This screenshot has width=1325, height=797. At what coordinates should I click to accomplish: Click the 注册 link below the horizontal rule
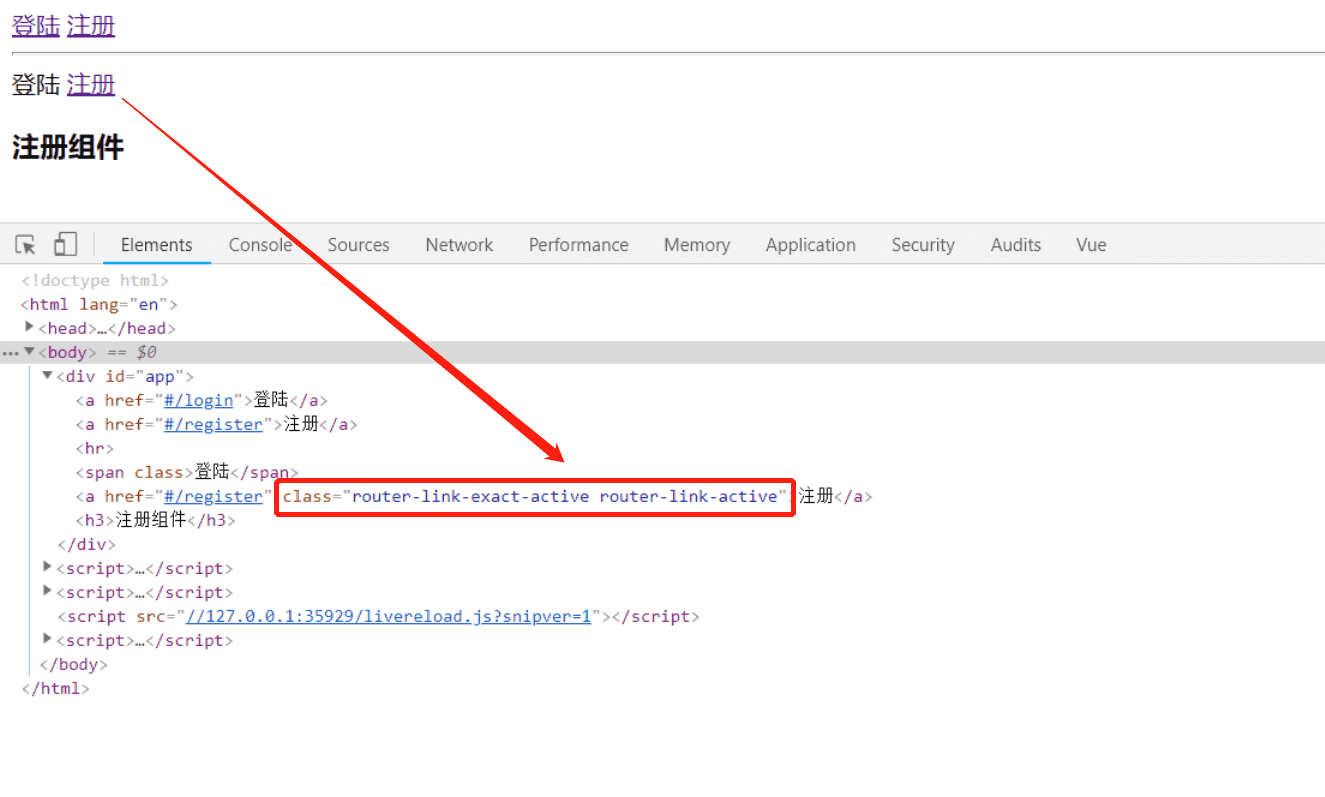[91, 85]
